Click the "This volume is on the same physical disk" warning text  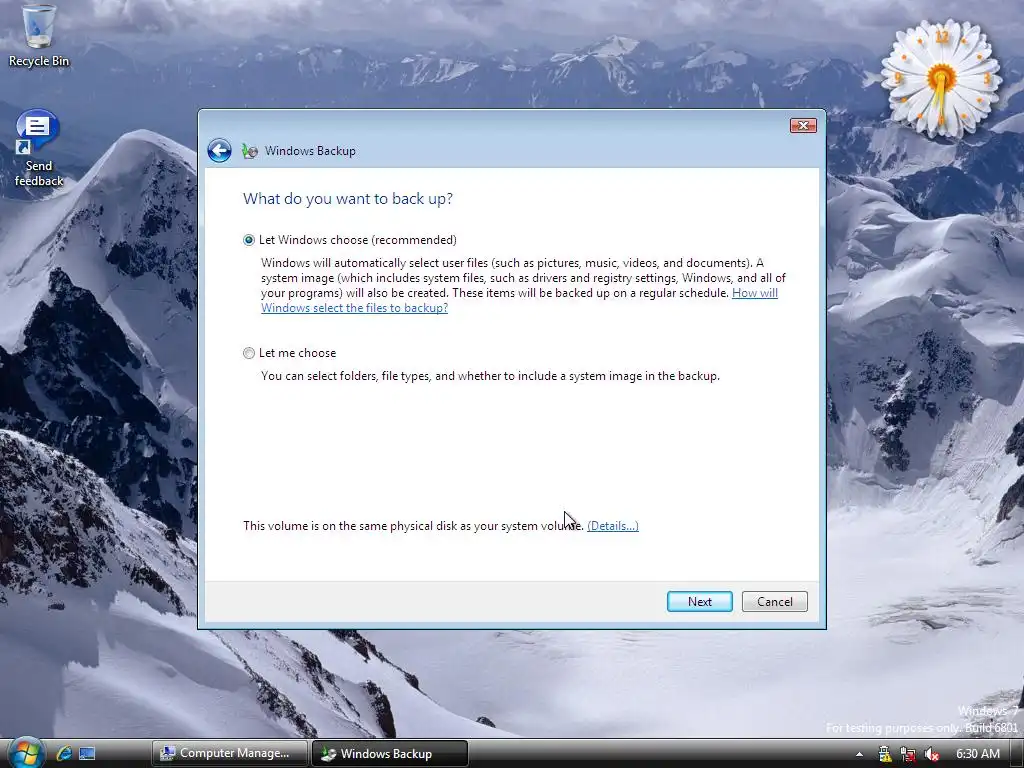[x=413, y=526]
